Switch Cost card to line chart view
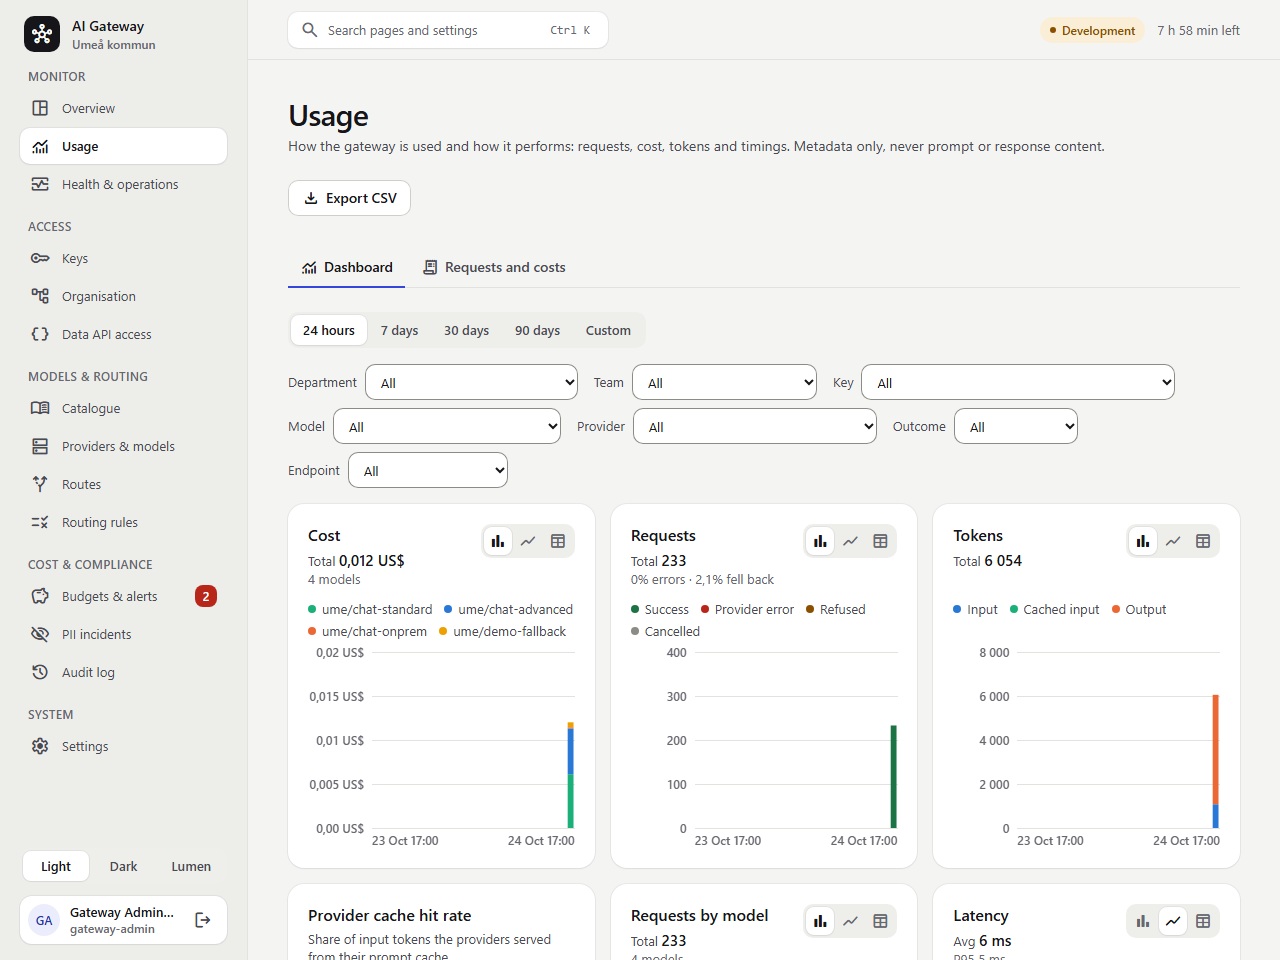 528,541
